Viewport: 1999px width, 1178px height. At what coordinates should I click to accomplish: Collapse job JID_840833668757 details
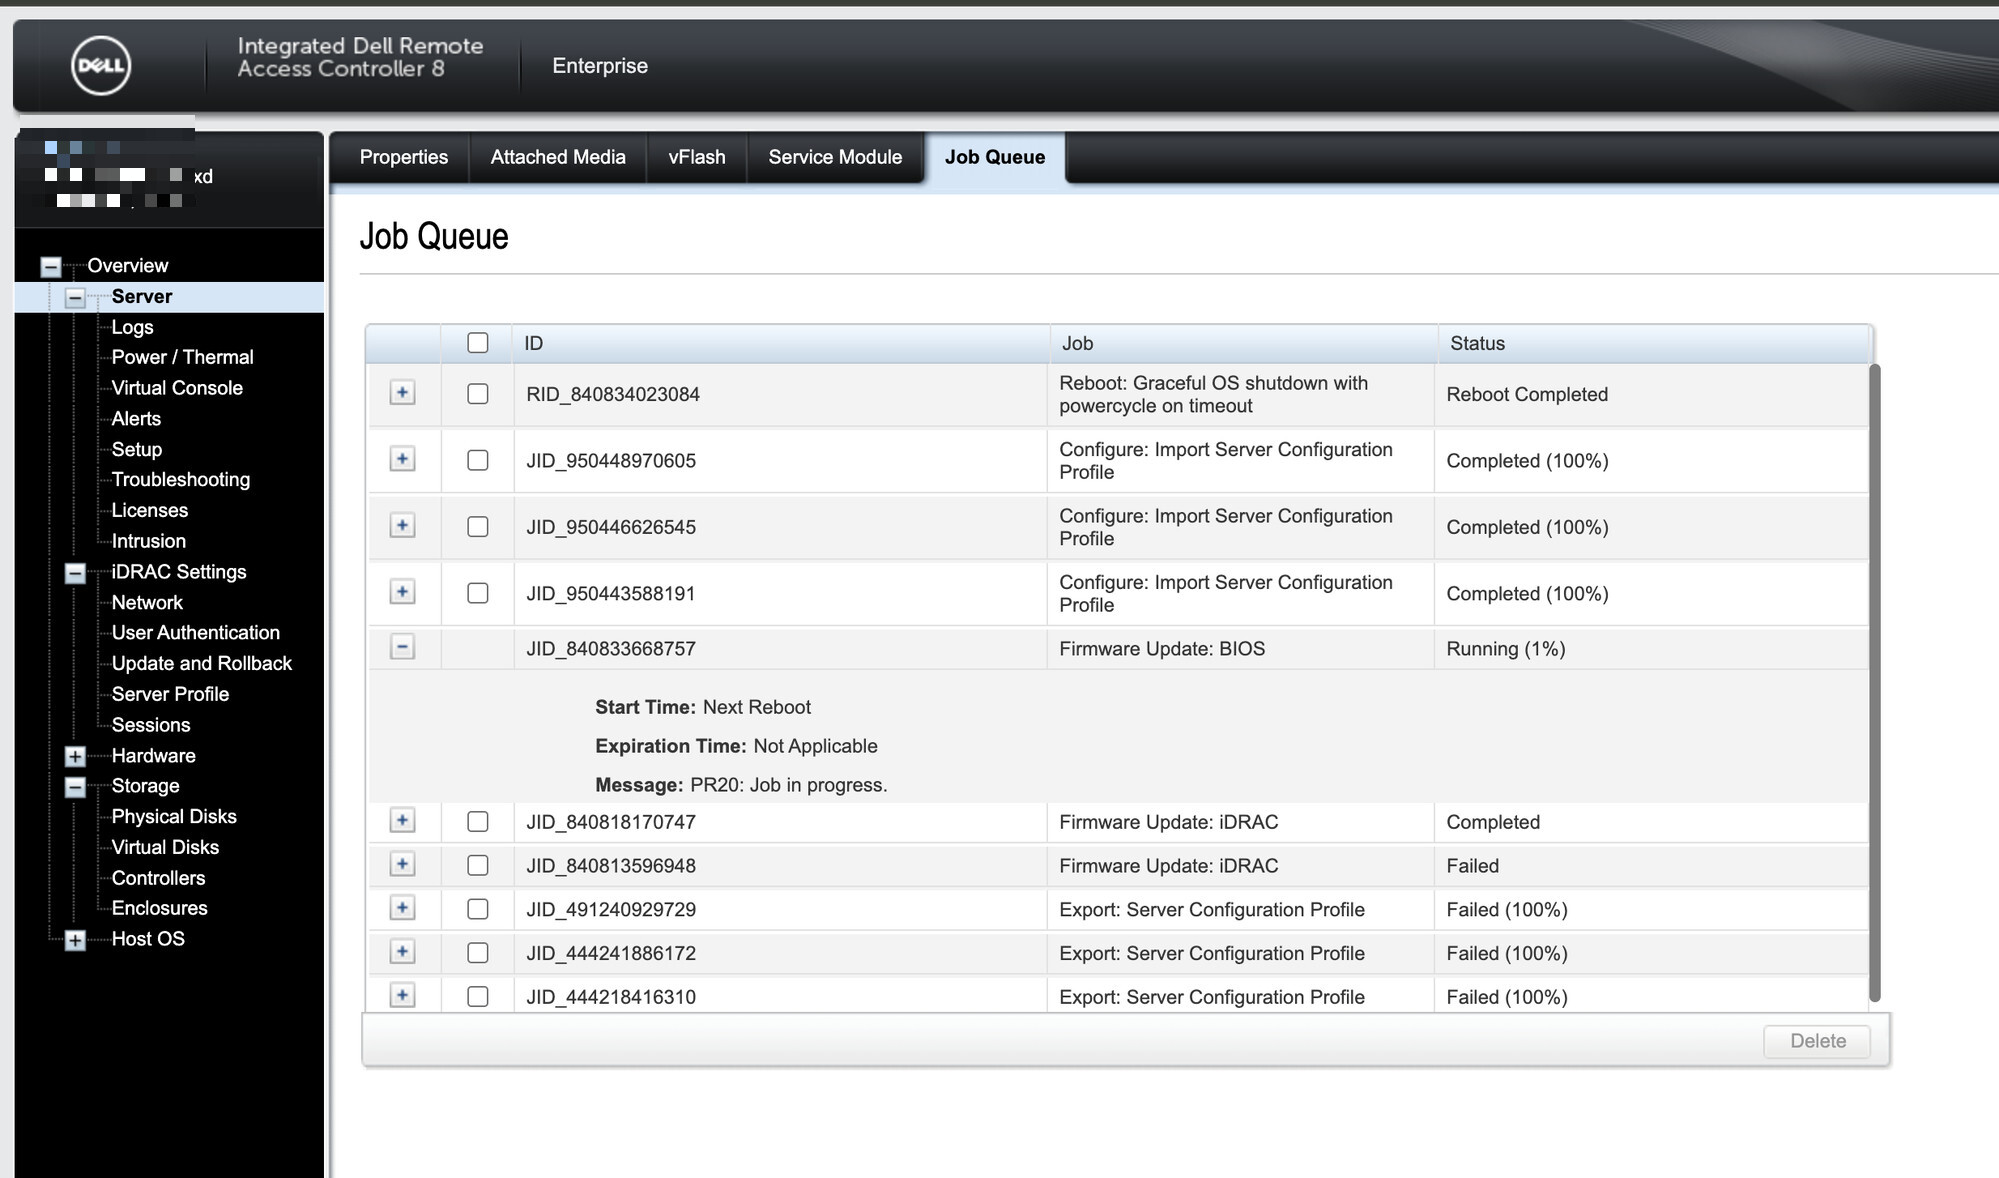[402, 647]
